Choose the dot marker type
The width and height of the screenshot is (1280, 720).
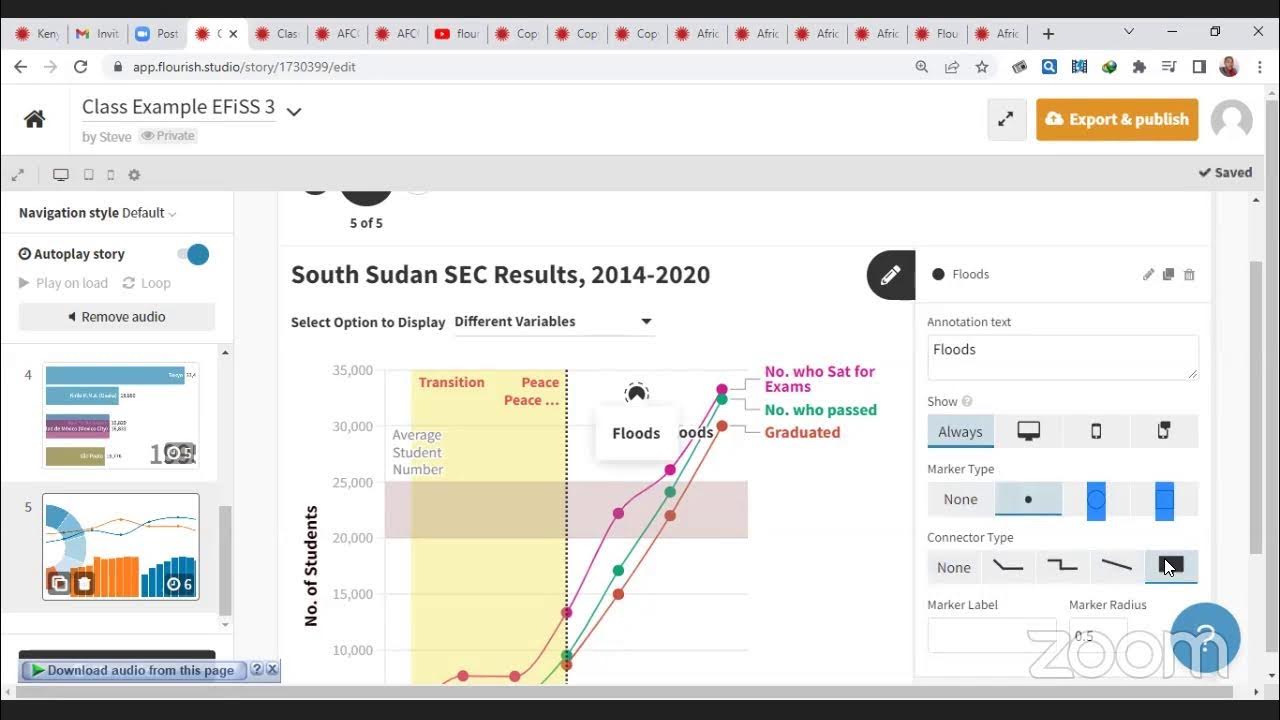tap(1028, 499)
